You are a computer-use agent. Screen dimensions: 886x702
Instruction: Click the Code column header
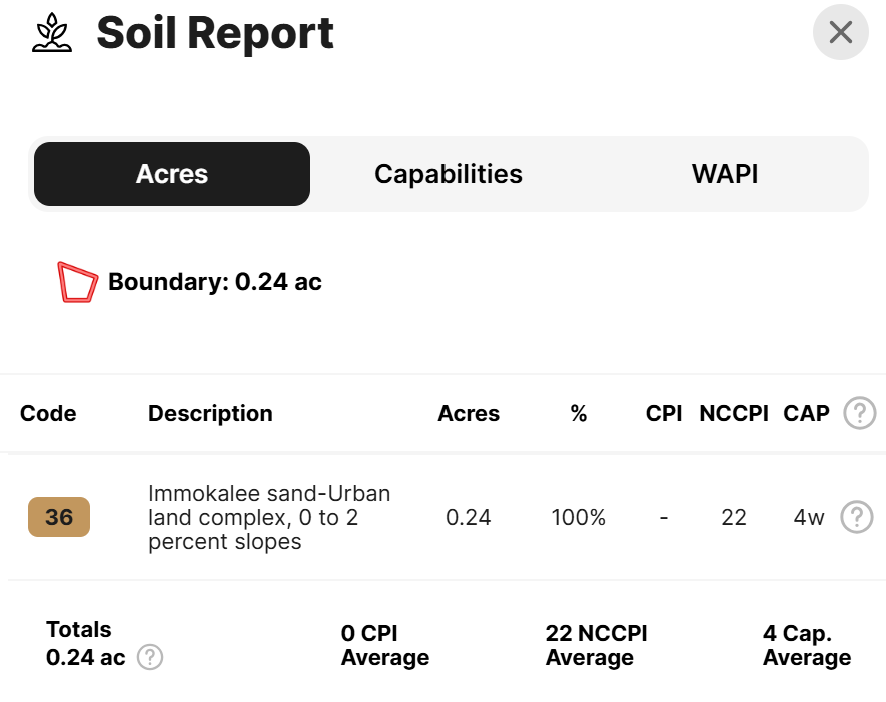click(x=48, y=414)
